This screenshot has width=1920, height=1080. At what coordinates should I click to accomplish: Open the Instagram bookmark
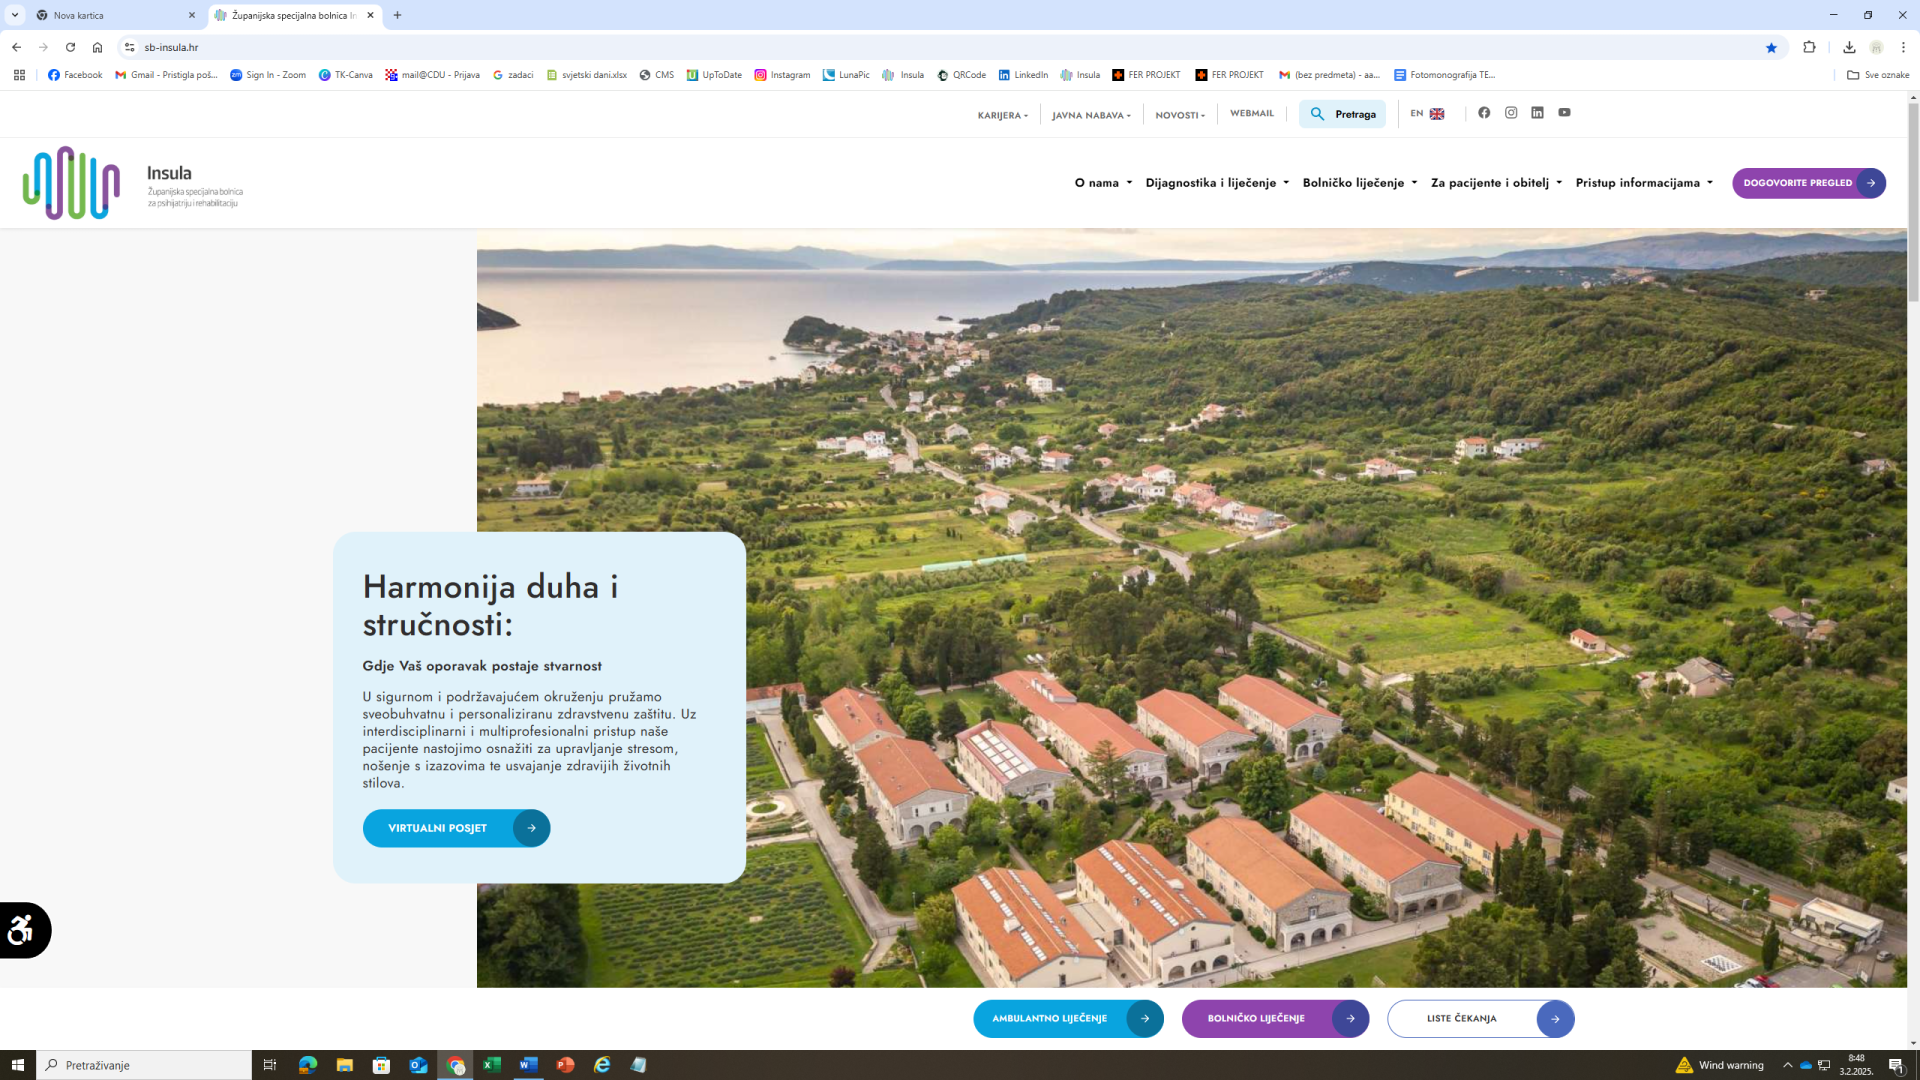tap(782, 75)
